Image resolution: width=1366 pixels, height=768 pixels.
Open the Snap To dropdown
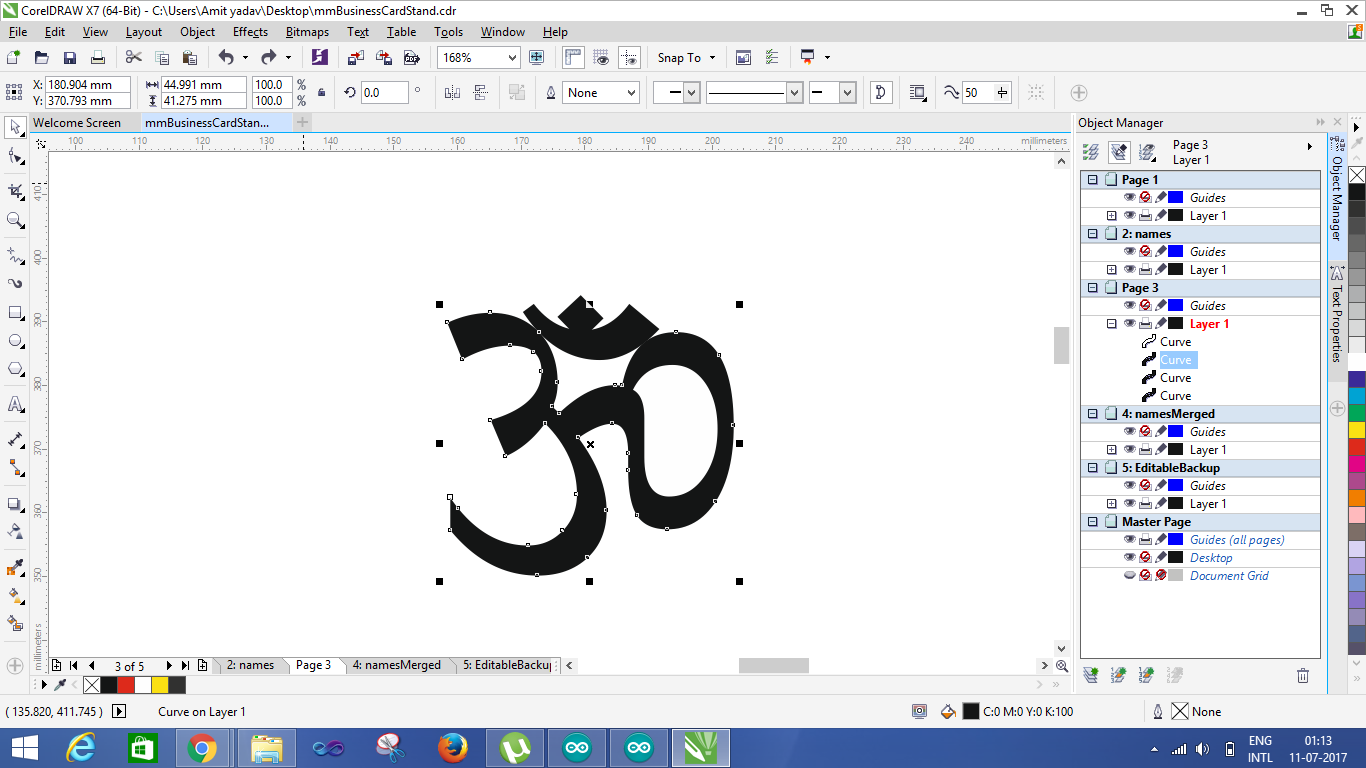687,58
